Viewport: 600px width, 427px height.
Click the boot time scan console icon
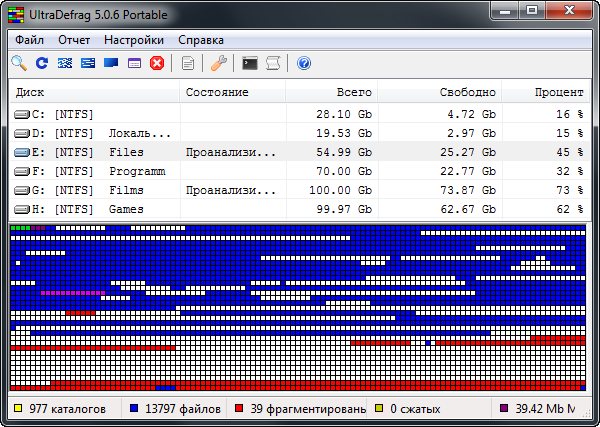point(250,63)
